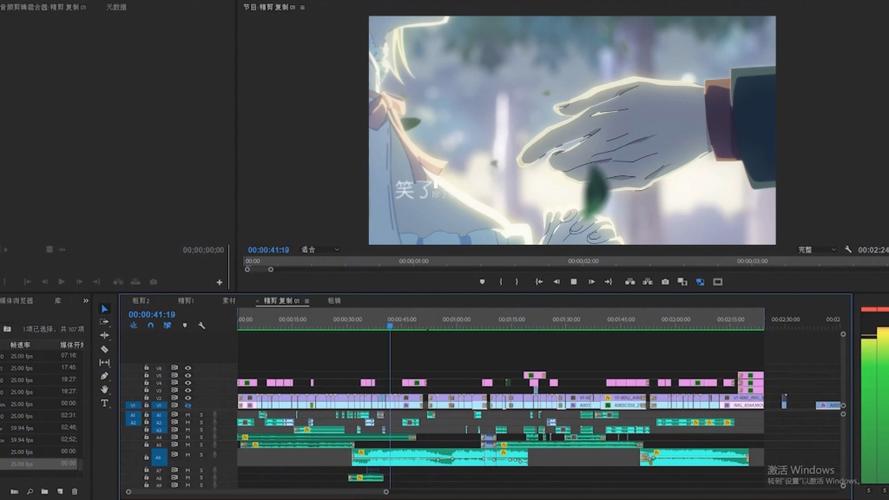Sort Project panel by 帧速率 column
Image resolution: width=889 pixels, height=500 pixels.
(20, 345)
